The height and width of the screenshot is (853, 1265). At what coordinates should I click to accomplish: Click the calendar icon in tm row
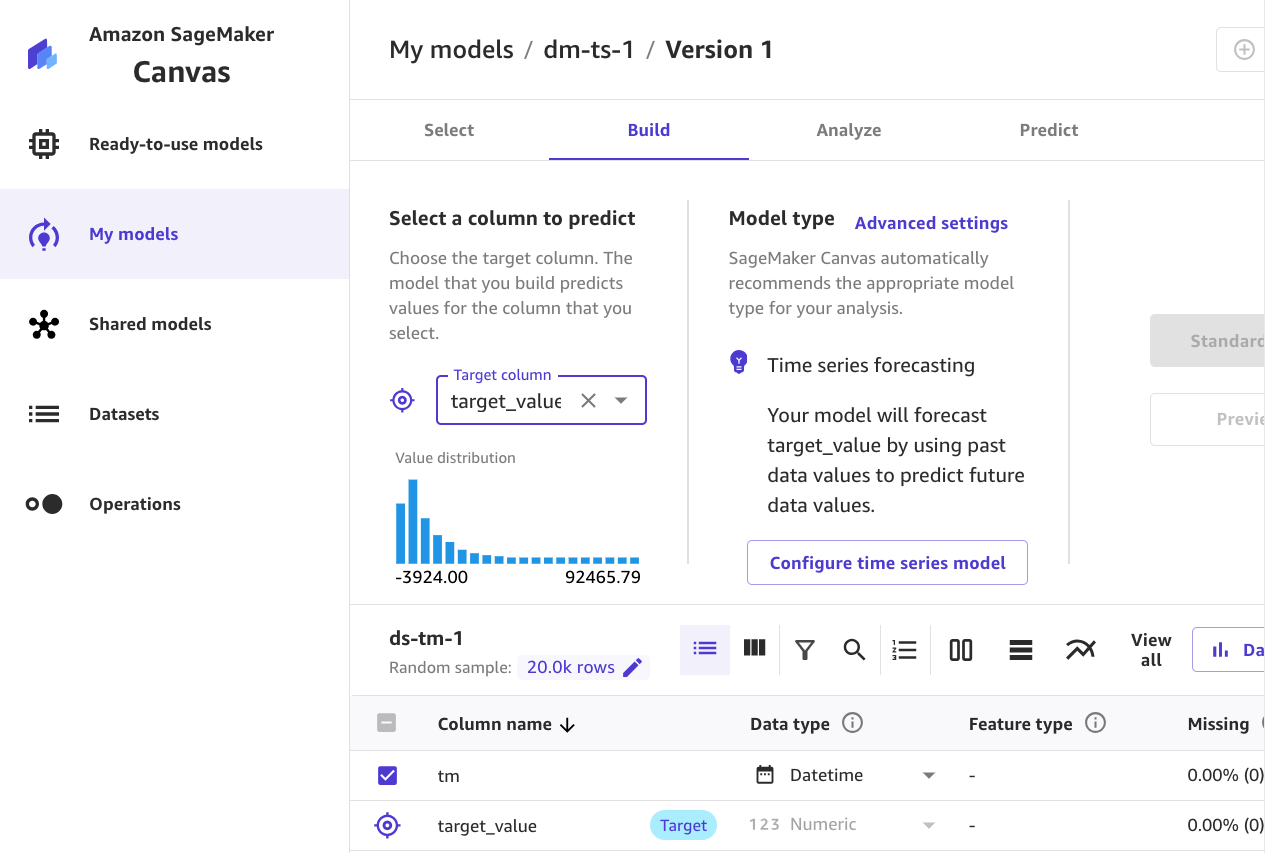click(x=765, y=774)
